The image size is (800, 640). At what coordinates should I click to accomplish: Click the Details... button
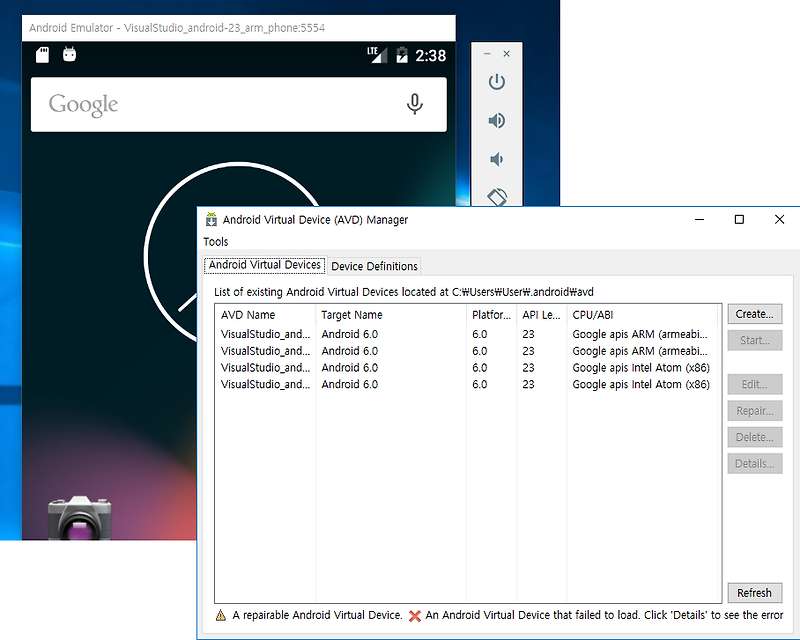click(755, 464)
